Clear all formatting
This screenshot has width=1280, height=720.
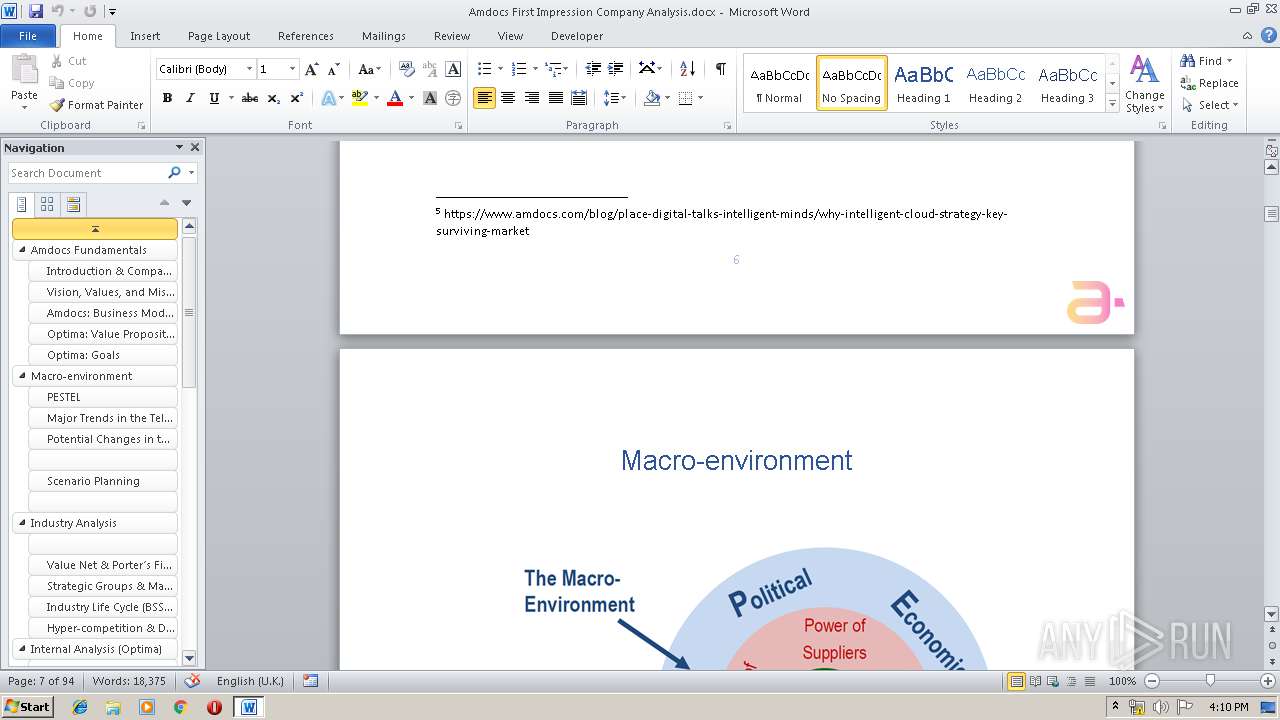coord(407,69)
